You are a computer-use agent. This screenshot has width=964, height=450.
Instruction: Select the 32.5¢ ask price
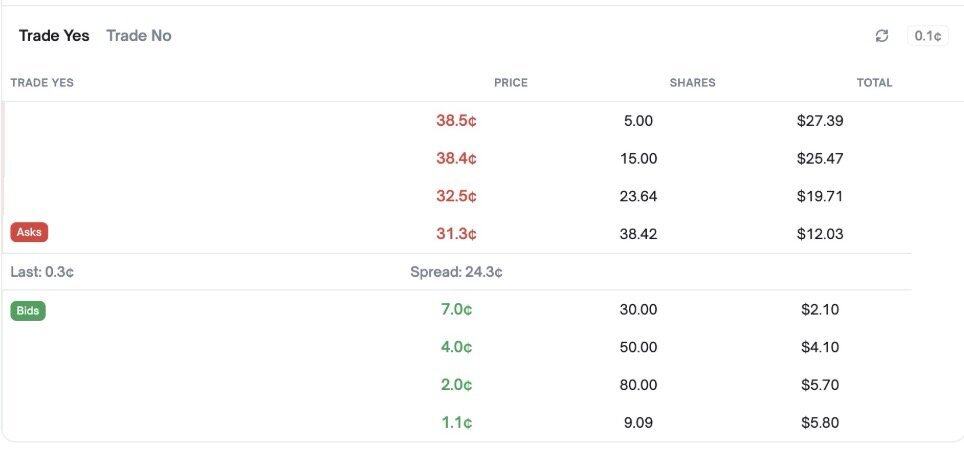[x=456, y=196]
